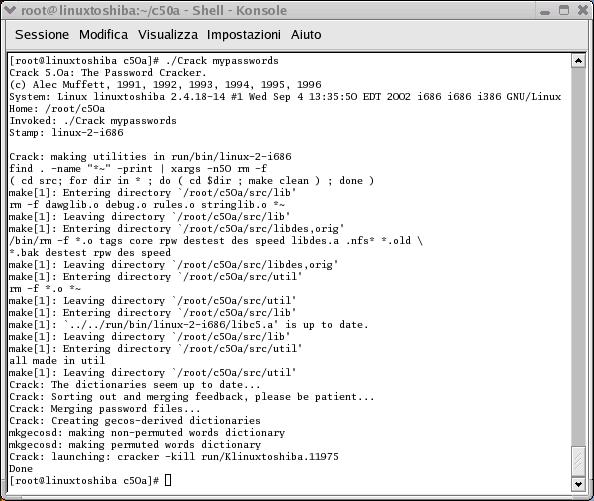Minimize the Konsole window
Screen dimensions: 594x501
(x=545, y=11)
